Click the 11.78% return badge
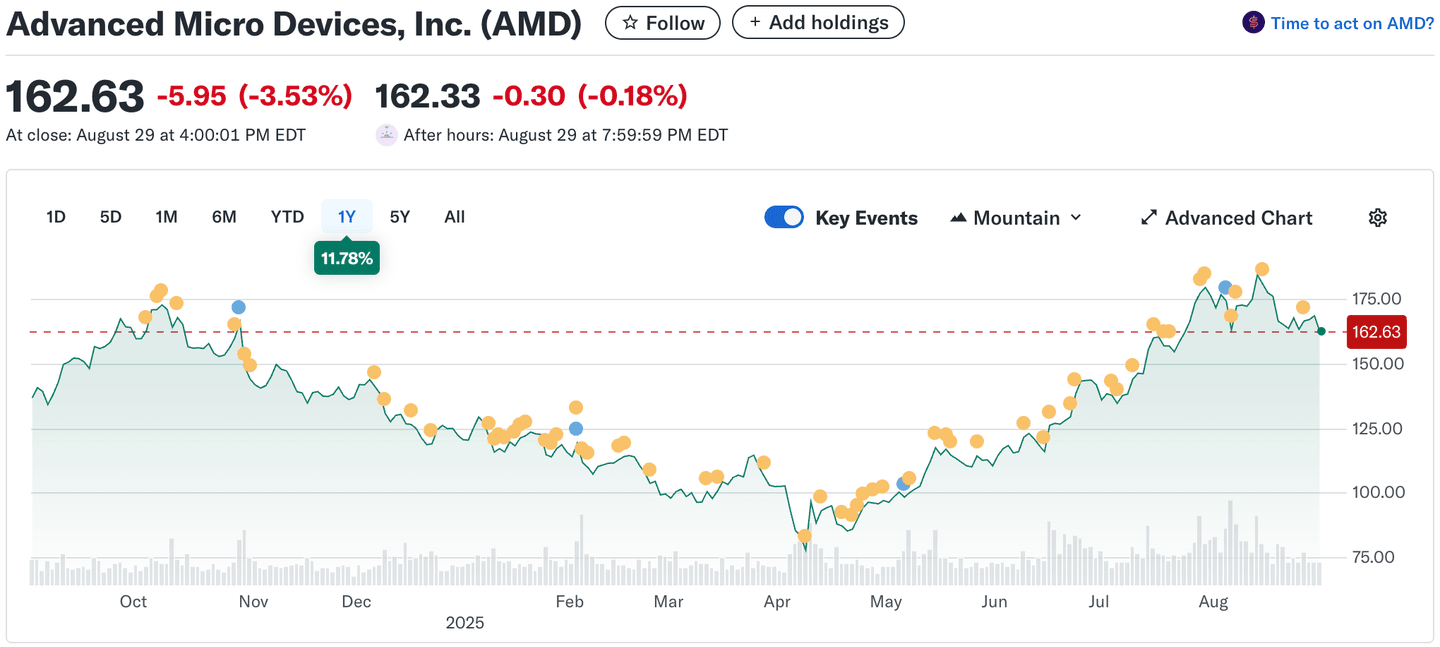The image size is (1440, 647). pos(346,258)
